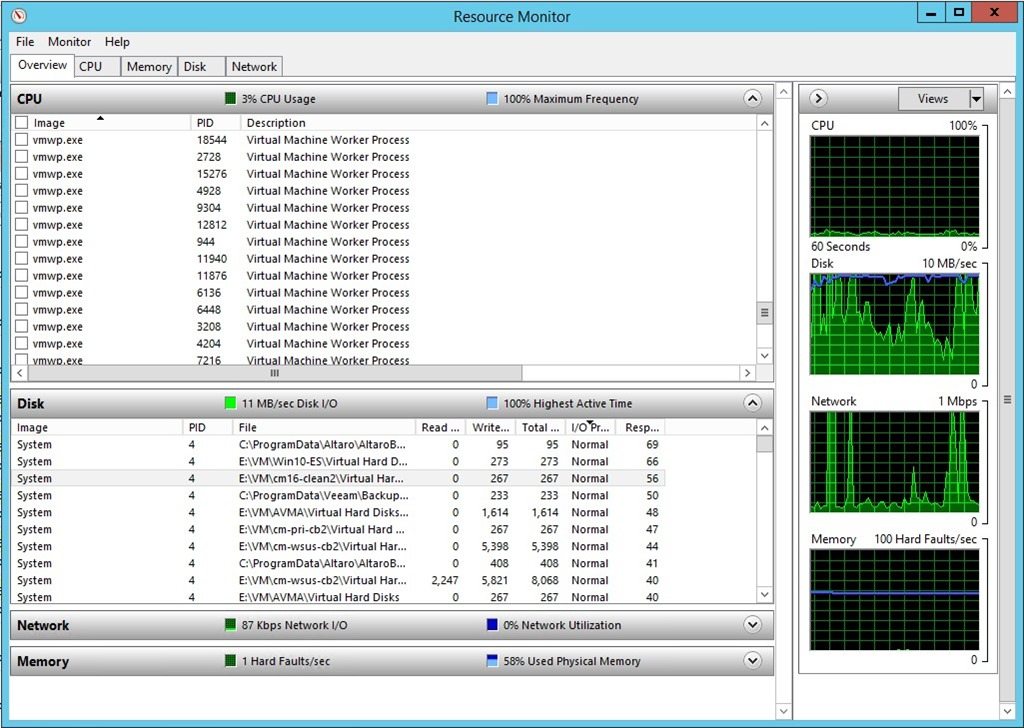
Task: Check the vmwp.exe box for PID 18544
Action: coord(22,140)
